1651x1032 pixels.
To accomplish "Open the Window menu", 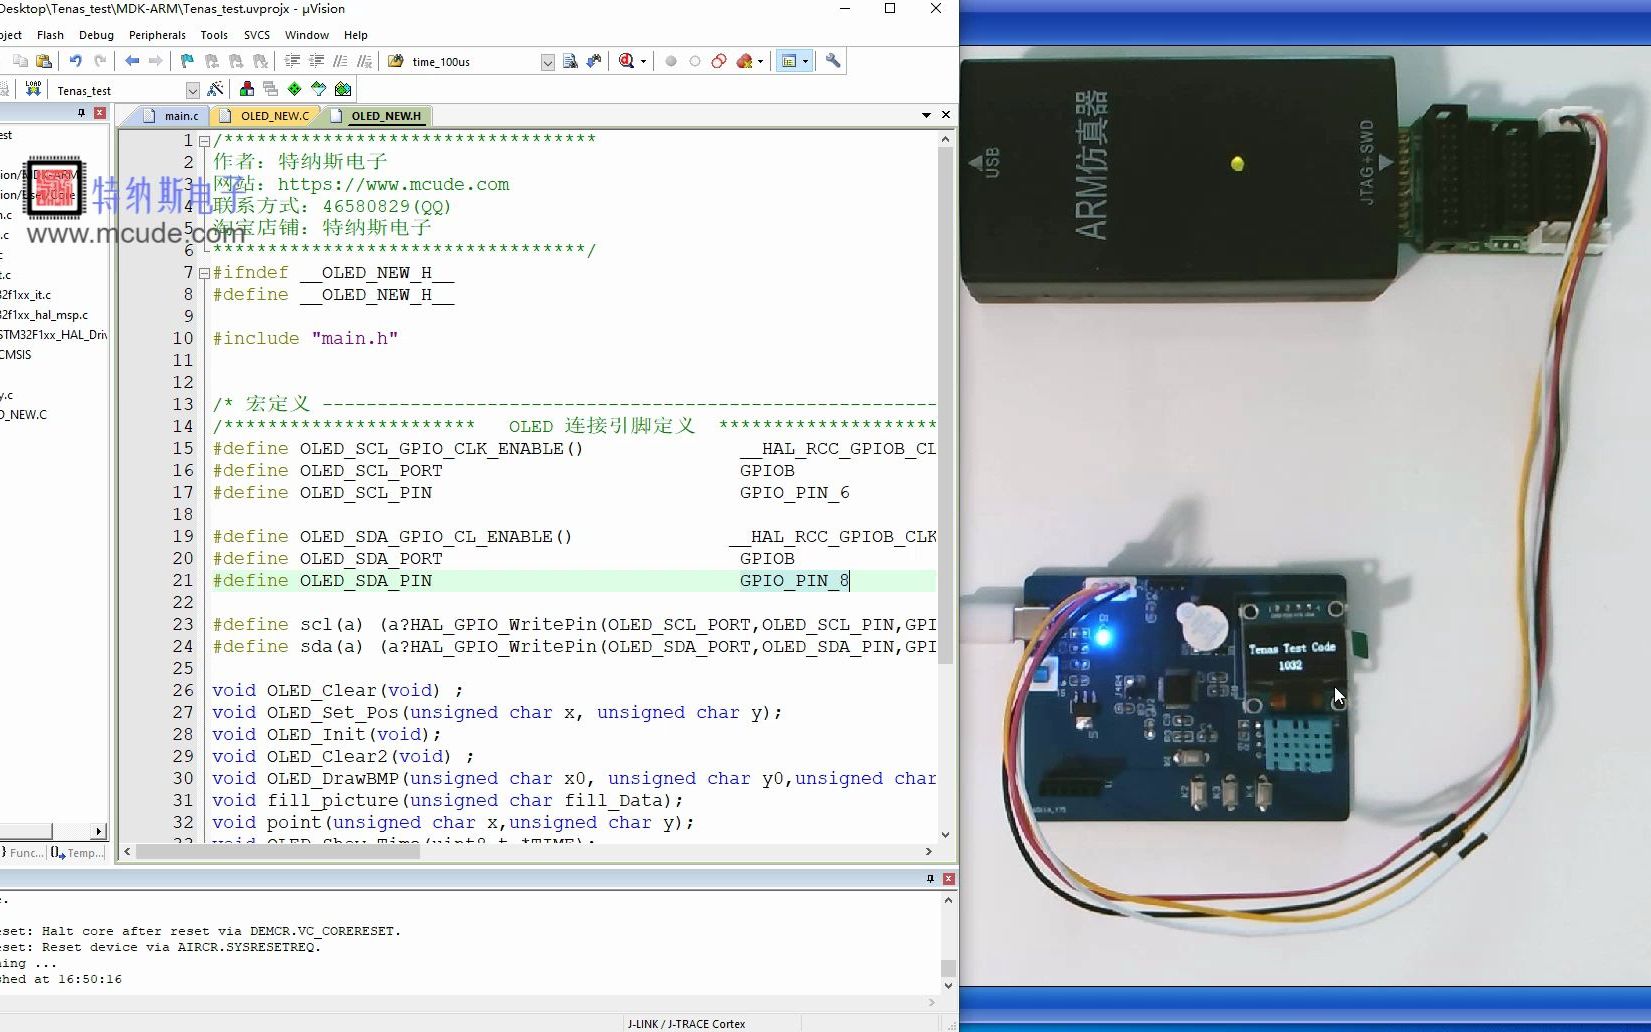I will coord(307,35).
